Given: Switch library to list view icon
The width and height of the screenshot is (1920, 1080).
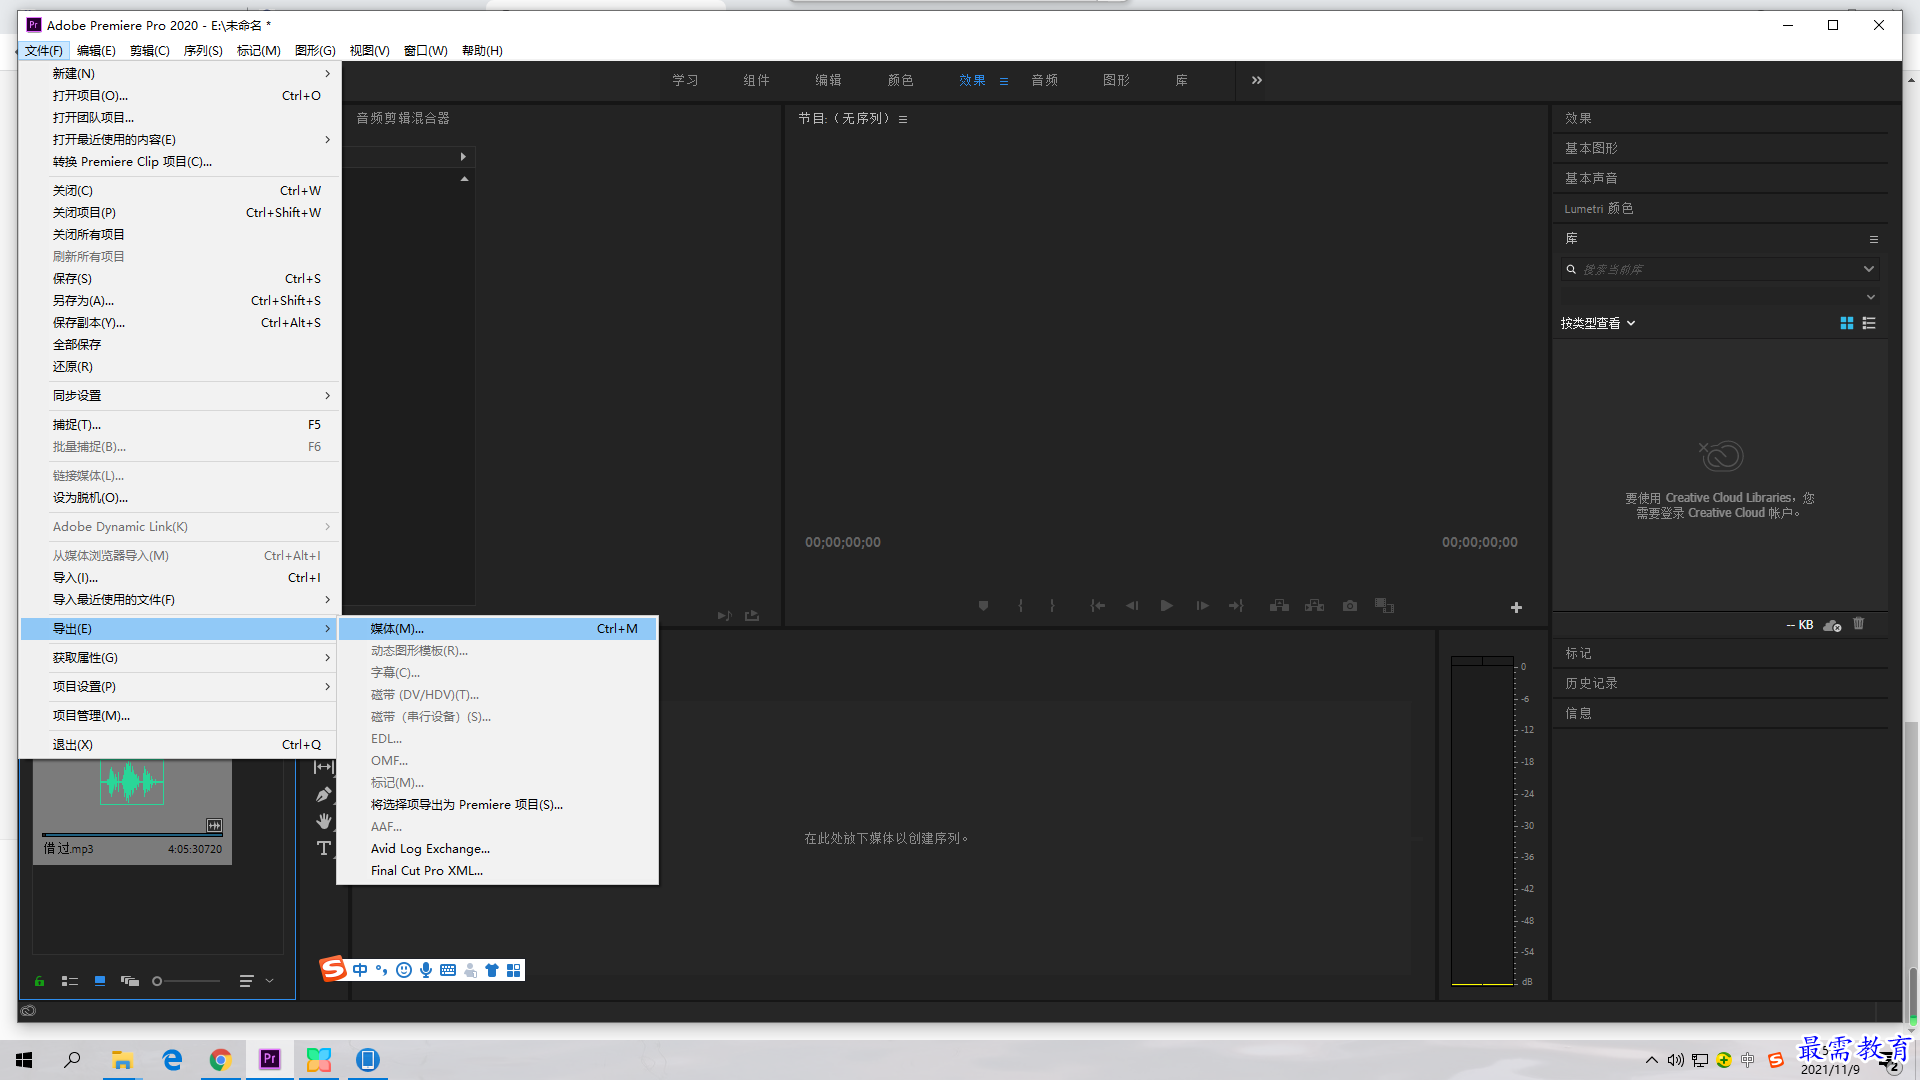Looking at the screenshot, I should click(1869, 323).
